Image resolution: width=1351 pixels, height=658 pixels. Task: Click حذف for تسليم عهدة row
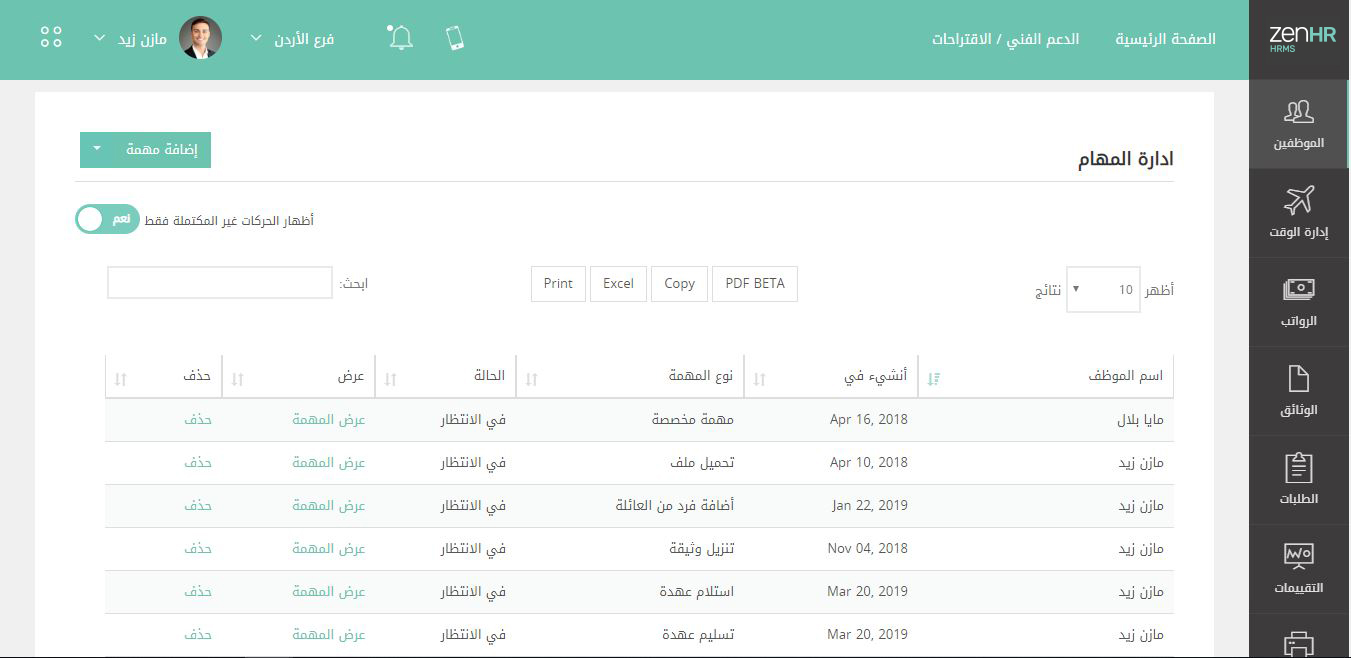tap(198, 635)
